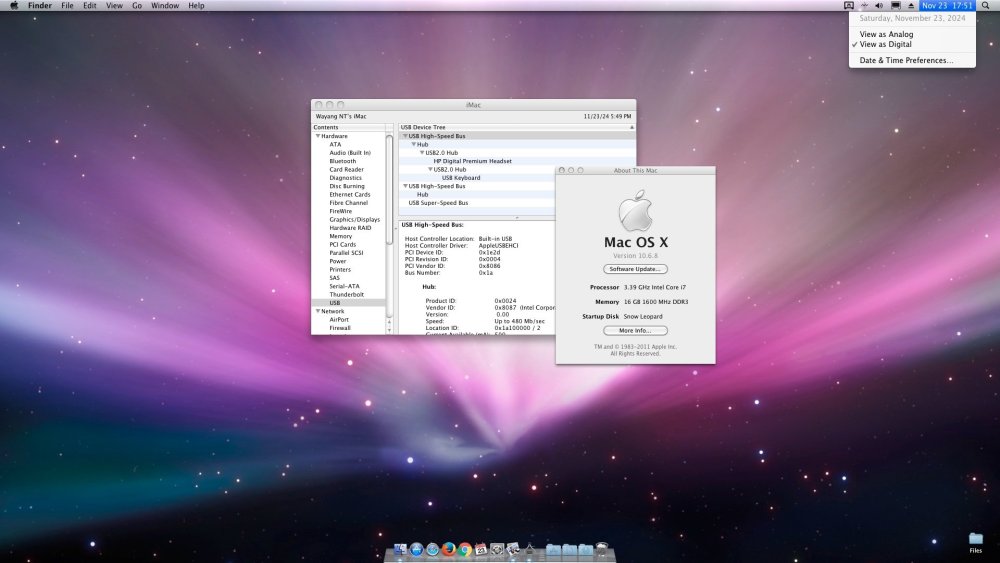Image resolution: width=1000 pixels, height=563 pixels.
Task: Select Card Reader in Contents
Action: pos(346,169)
